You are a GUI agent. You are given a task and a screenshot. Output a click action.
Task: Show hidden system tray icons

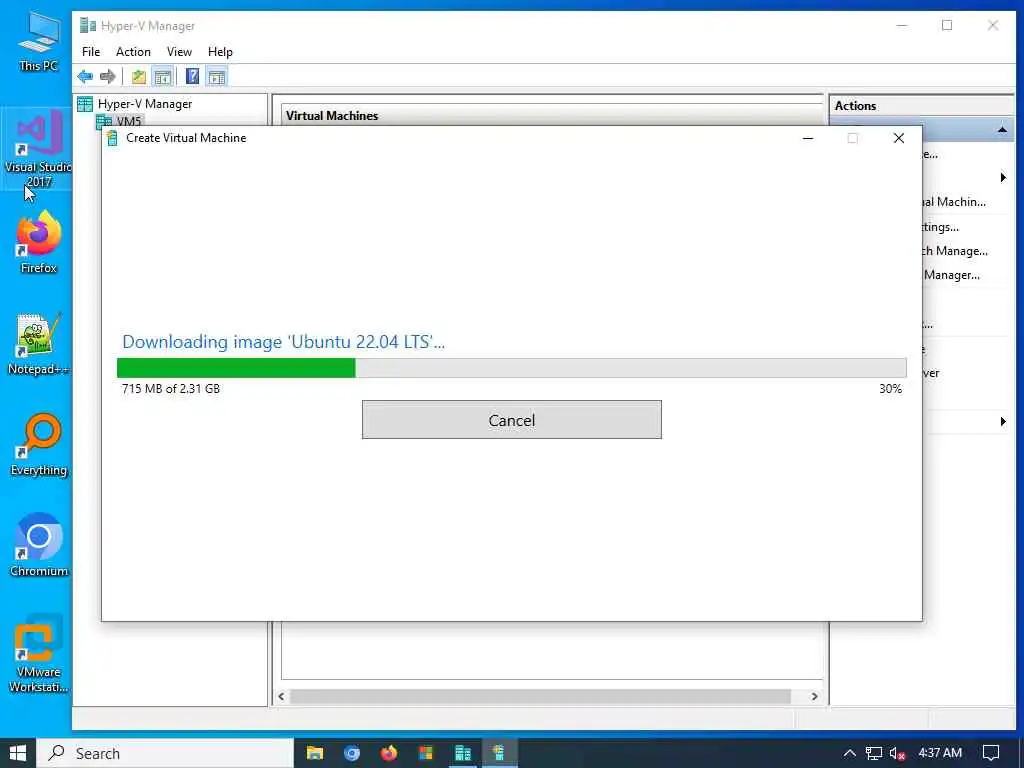[x=849, y=753]
